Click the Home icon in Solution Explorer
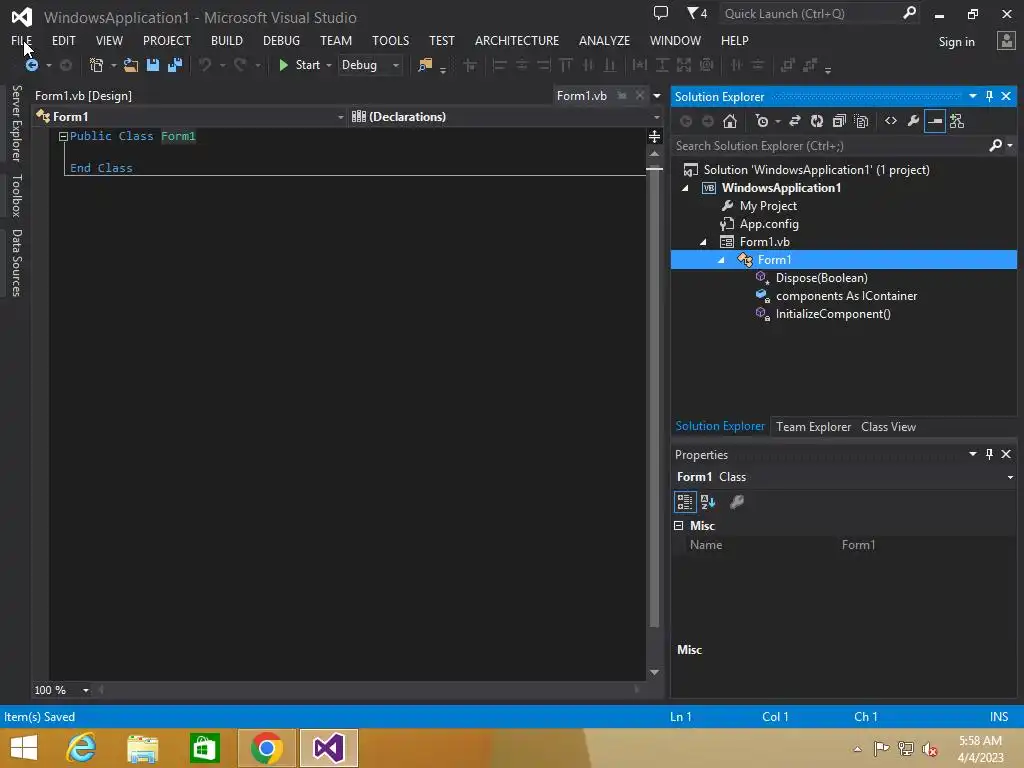 coord(730,121)
